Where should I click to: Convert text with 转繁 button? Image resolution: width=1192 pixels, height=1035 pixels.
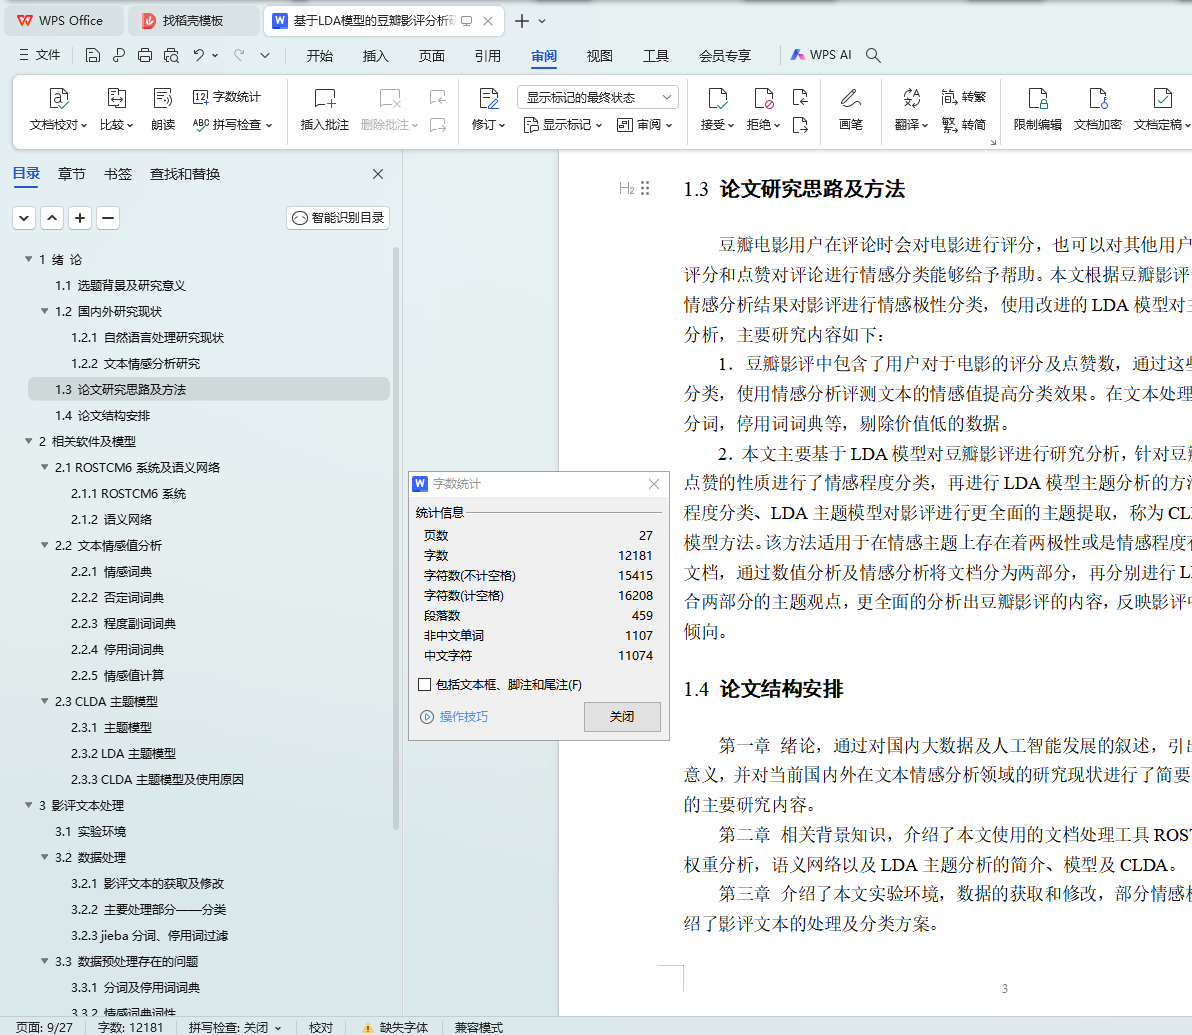click(963, 97)
